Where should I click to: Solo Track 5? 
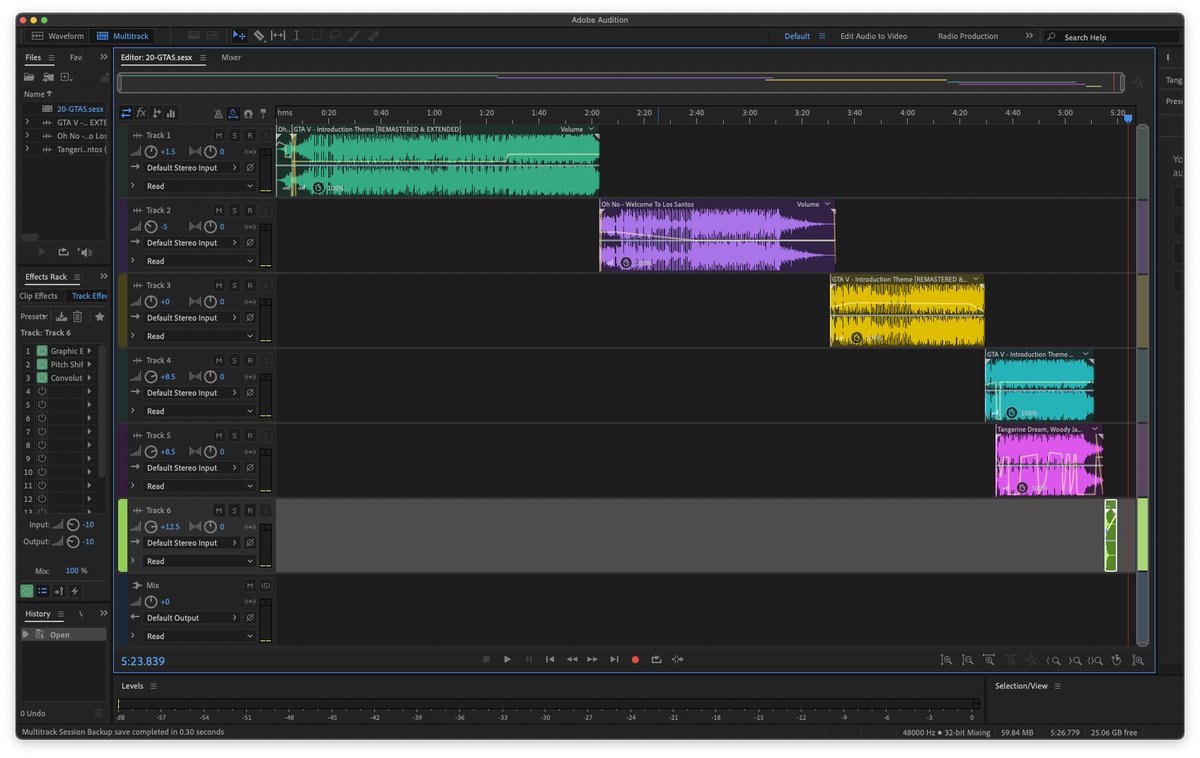click(x=234, y=435)
